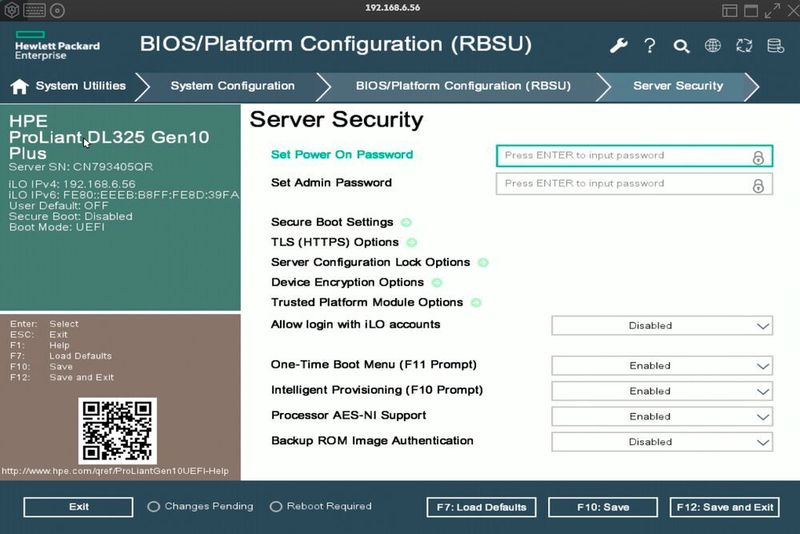Click the ProLiantGen10UEFI-Help URL text
Image resolution: width=800 pixels, height=534 pixels.
[115, 471]
